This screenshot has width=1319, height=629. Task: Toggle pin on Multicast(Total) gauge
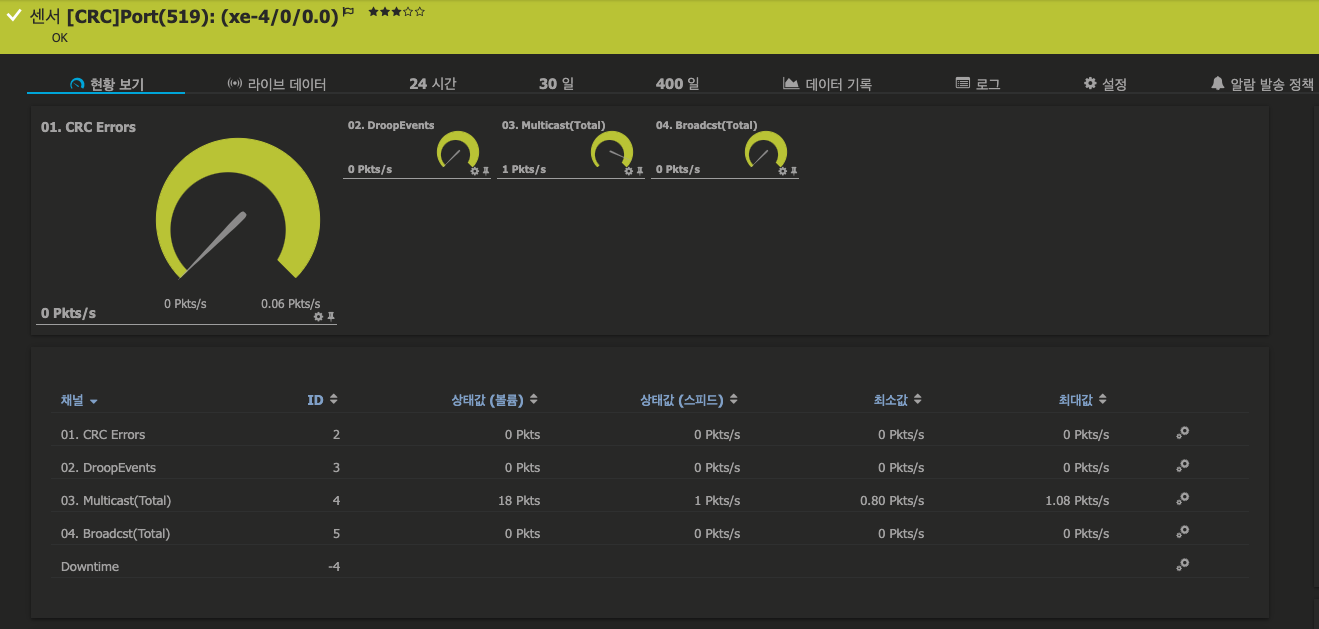[640, 171]
